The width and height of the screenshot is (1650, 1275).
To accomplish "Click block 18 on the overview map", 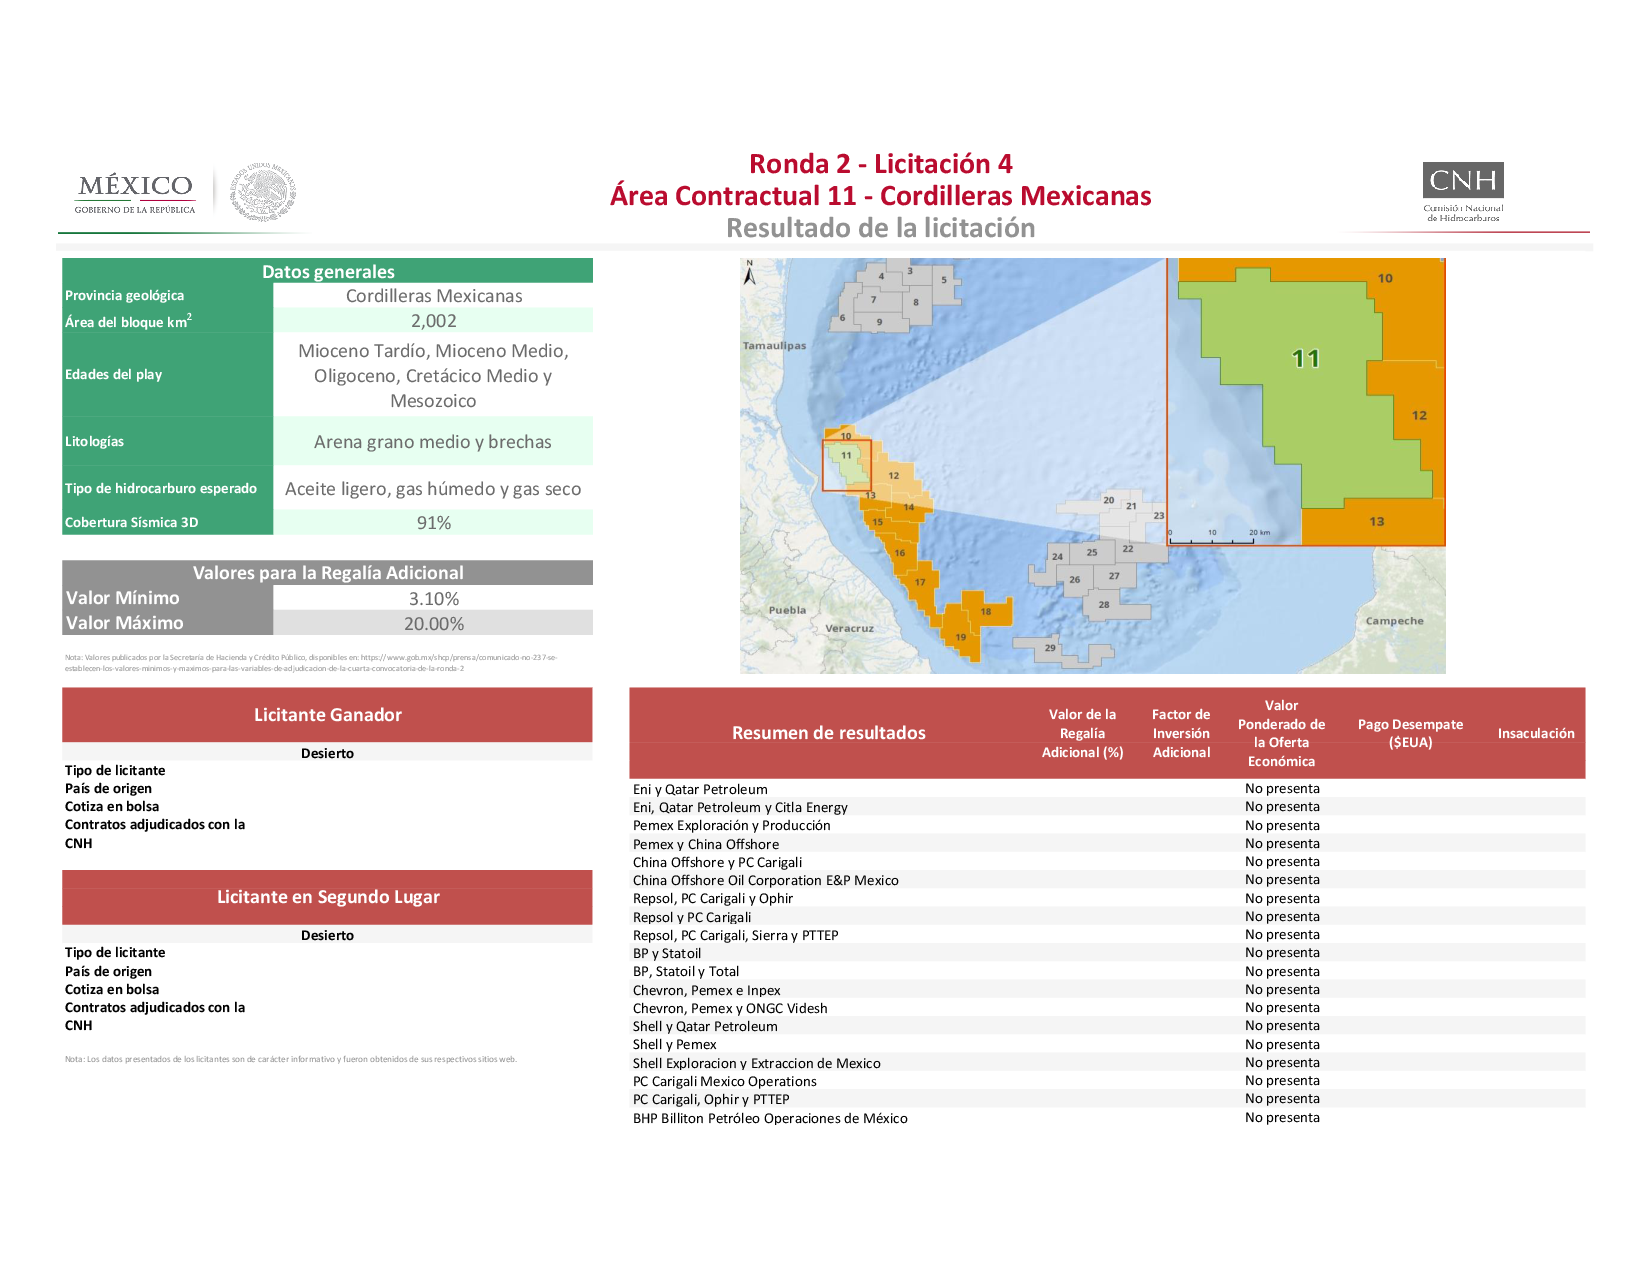I will 986,611.
